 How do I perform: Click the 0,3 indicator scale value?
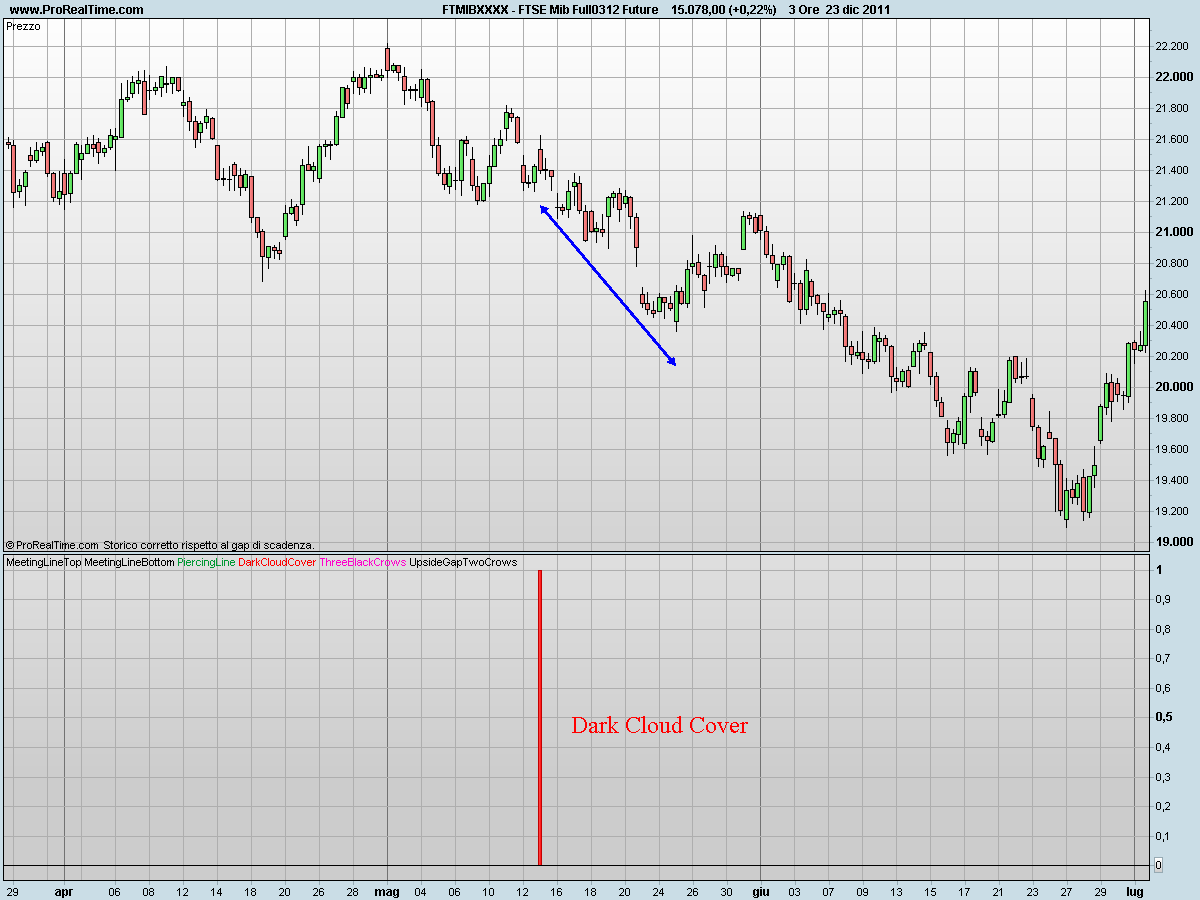[1162, 776]
